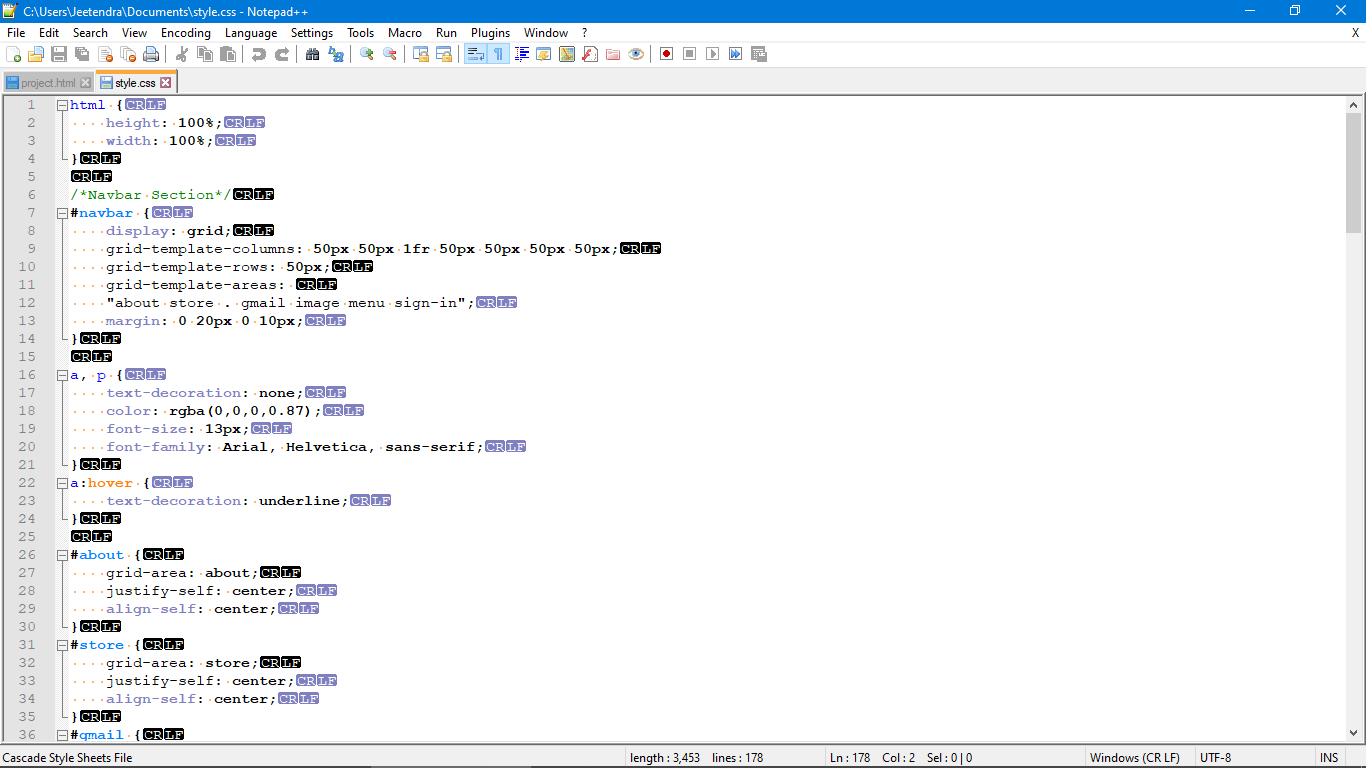Image resolution: width=1366 pixels, height=768 pixels.
Task: Open the Window menu
Action: pos(546,33)
